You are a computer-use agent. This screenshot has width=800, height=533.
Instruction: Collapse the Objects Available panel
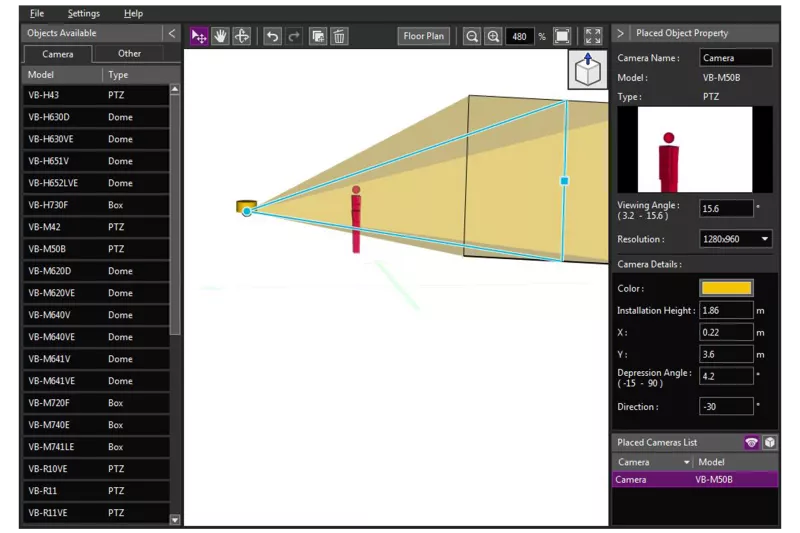click(172, 33)
